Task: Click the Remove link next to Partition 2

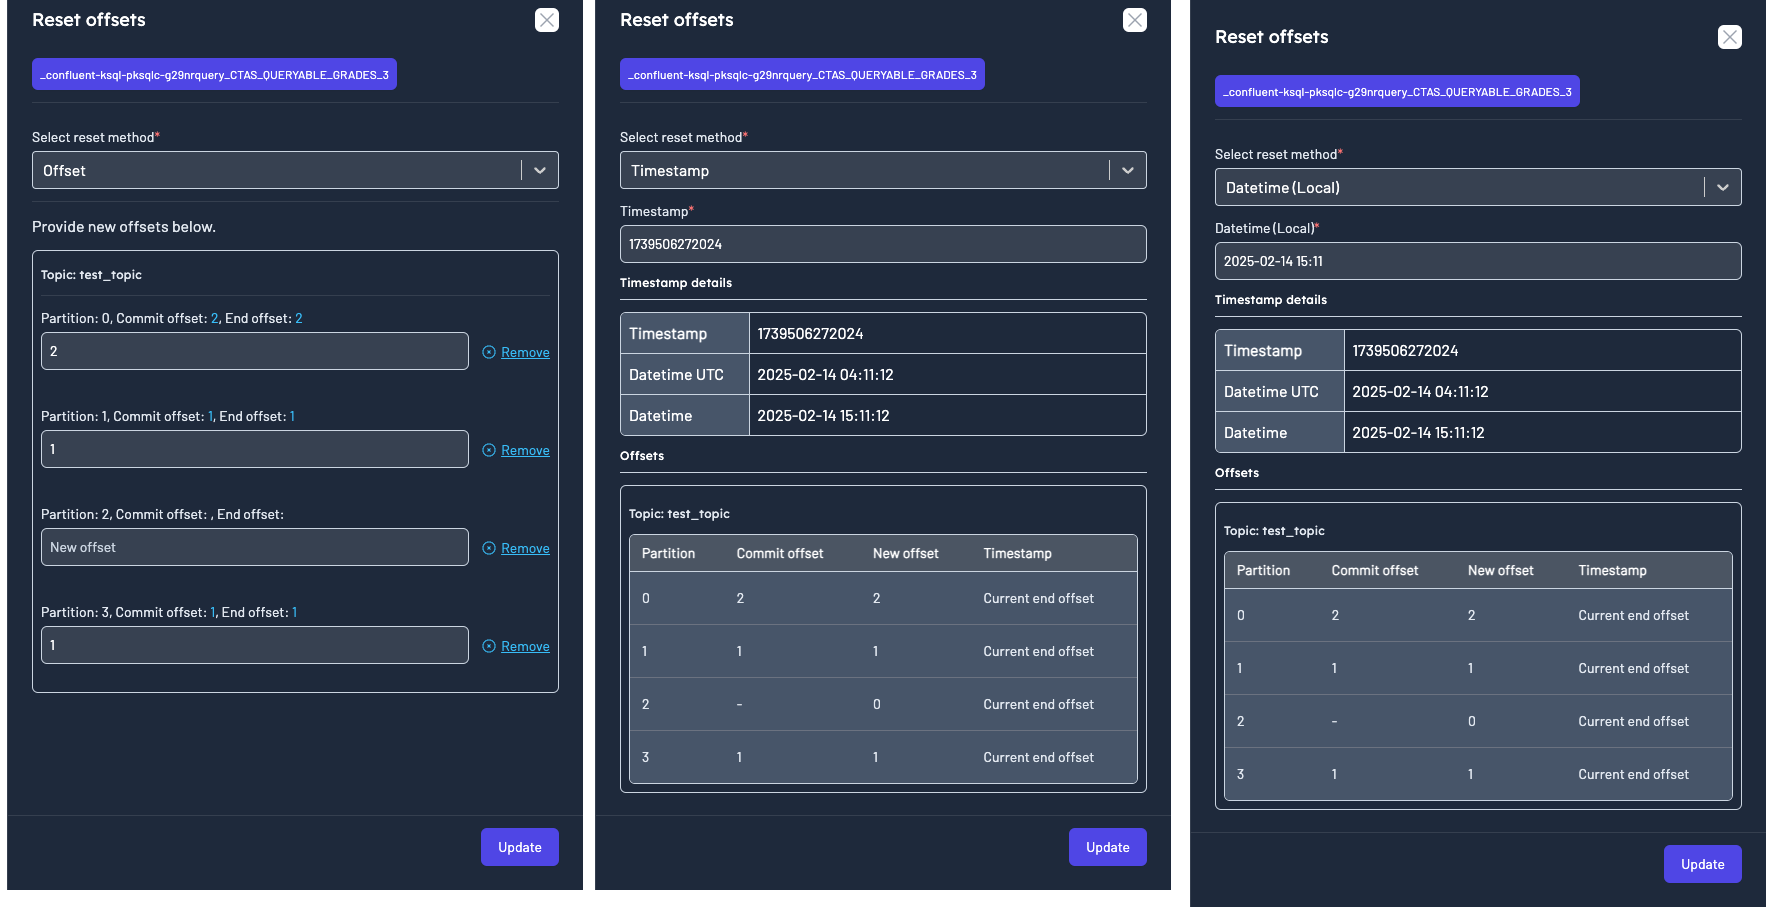Action: click(x=525, y=547)
